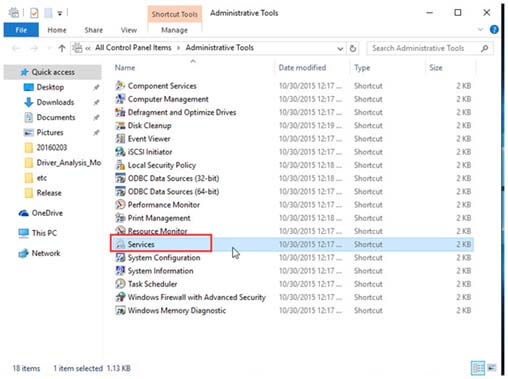
Task: Open the etc folder
Action: point(41,178)
